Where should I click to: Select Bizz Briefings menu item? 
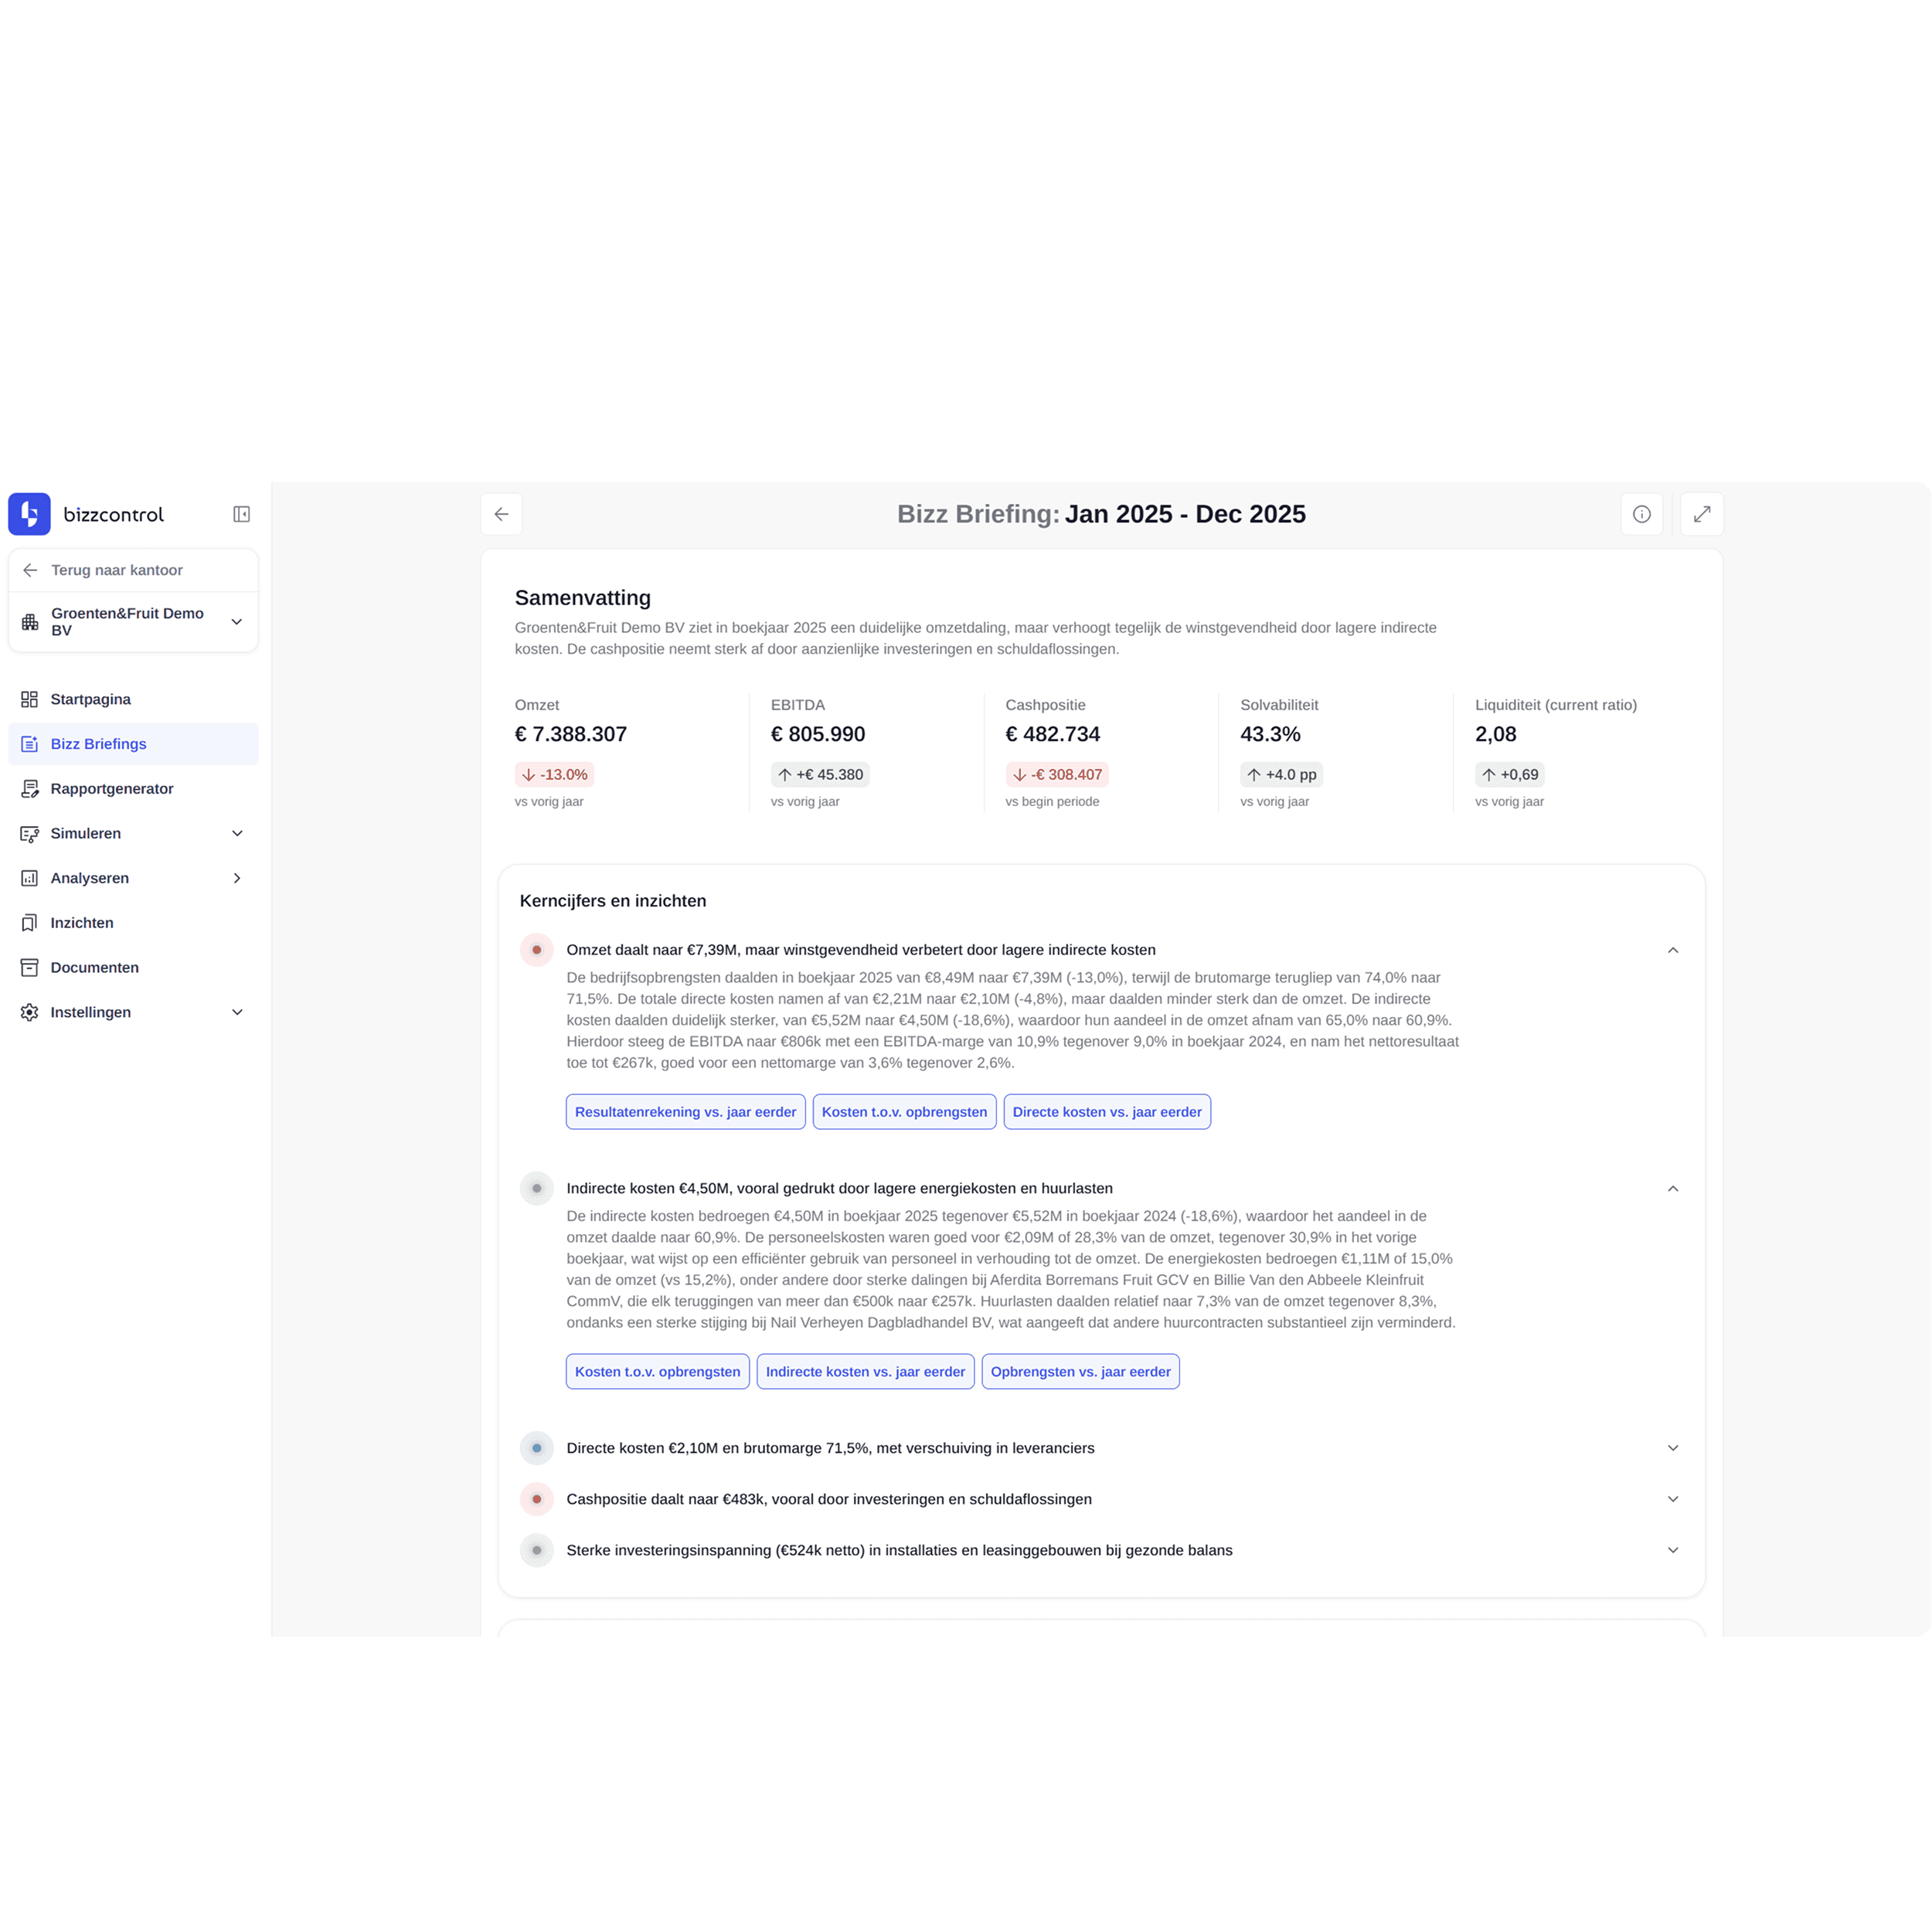[98, 744]
